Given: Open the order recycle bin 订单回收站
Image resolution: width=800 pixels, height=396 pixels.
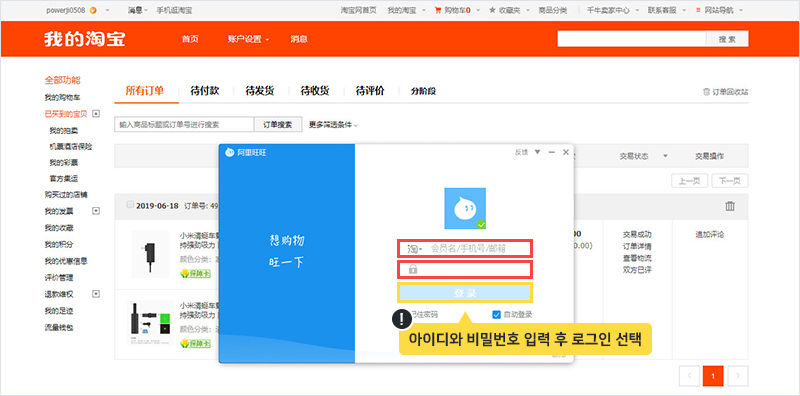Looking at the screenshot, I should tap(726, 92).
